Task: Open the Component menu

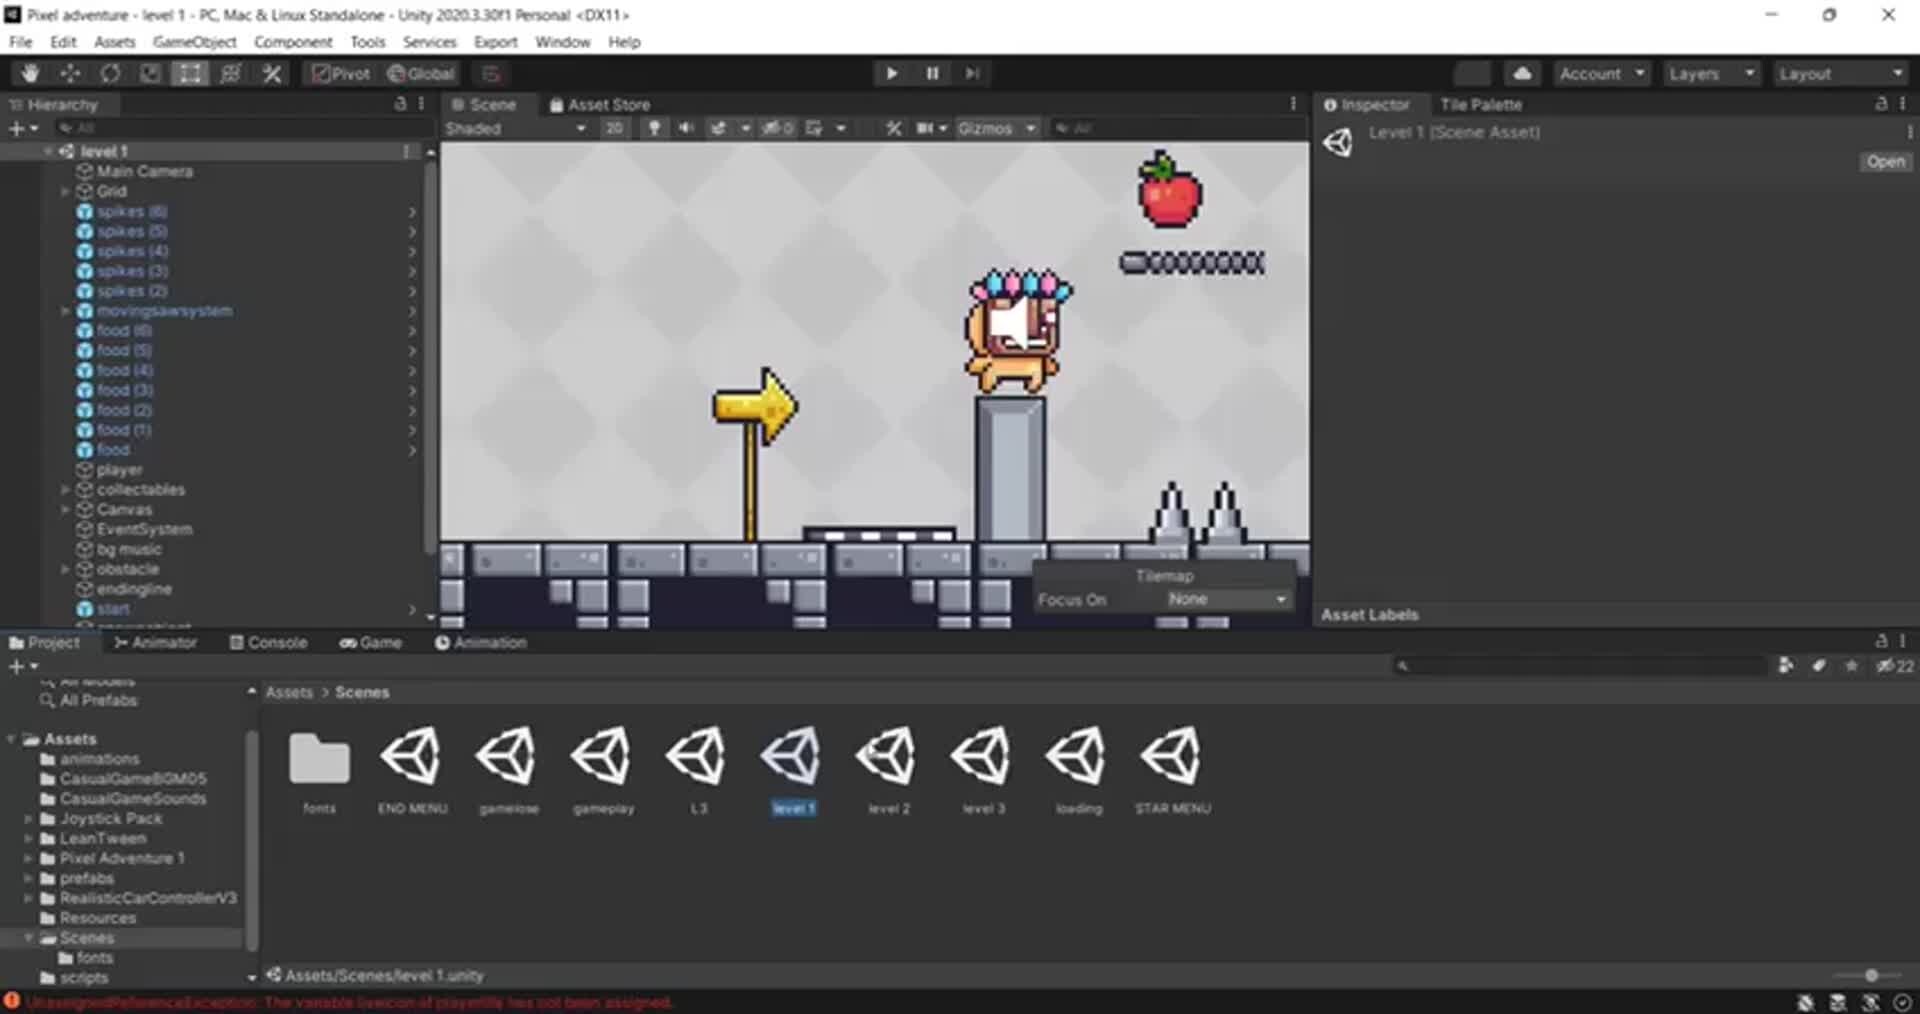Action: 293,42
